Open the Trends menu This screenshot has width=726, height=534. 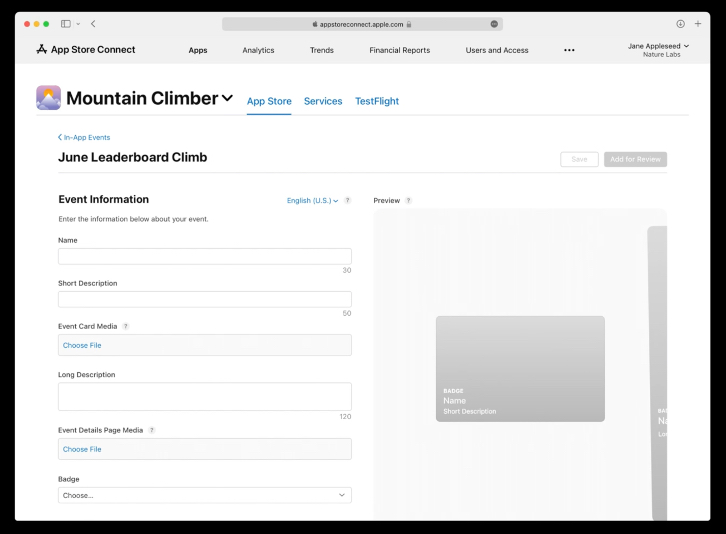pos(322,50)
